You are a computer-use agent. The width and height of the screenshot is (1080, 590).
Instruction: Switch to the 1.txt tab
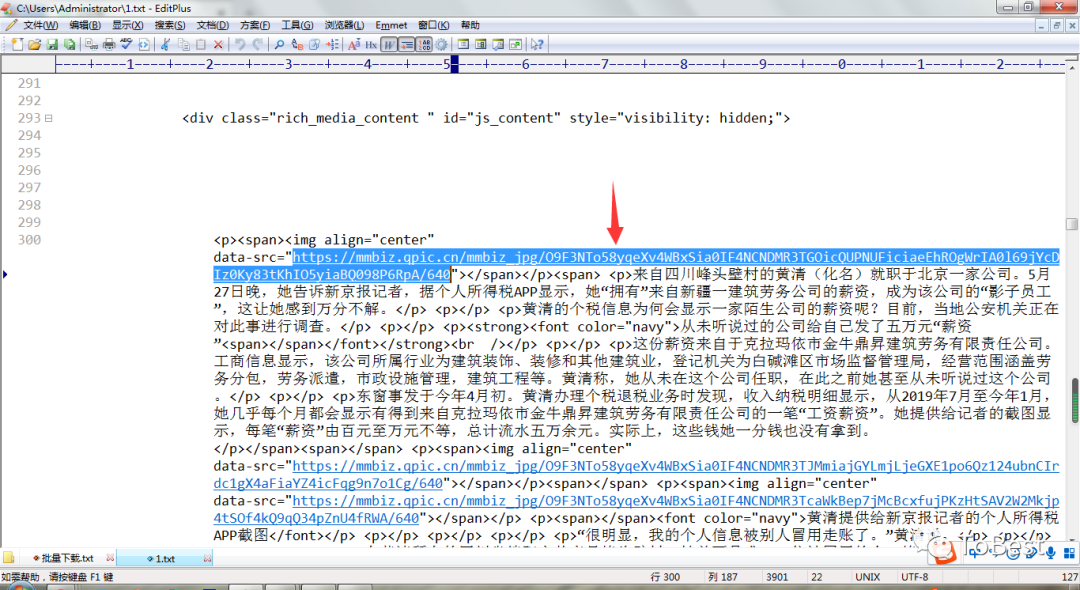(x=165, y=558)
